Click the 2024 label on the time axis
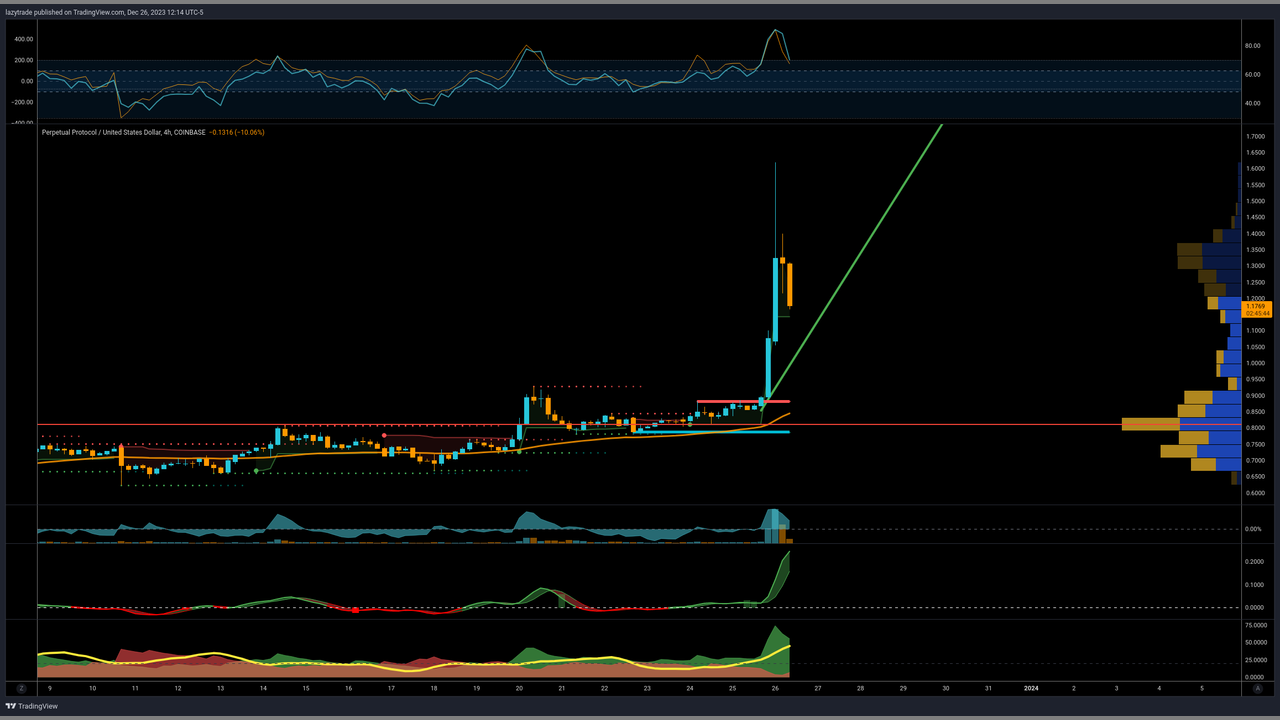Screen dimensions: 1280x720 (1031, 688)
